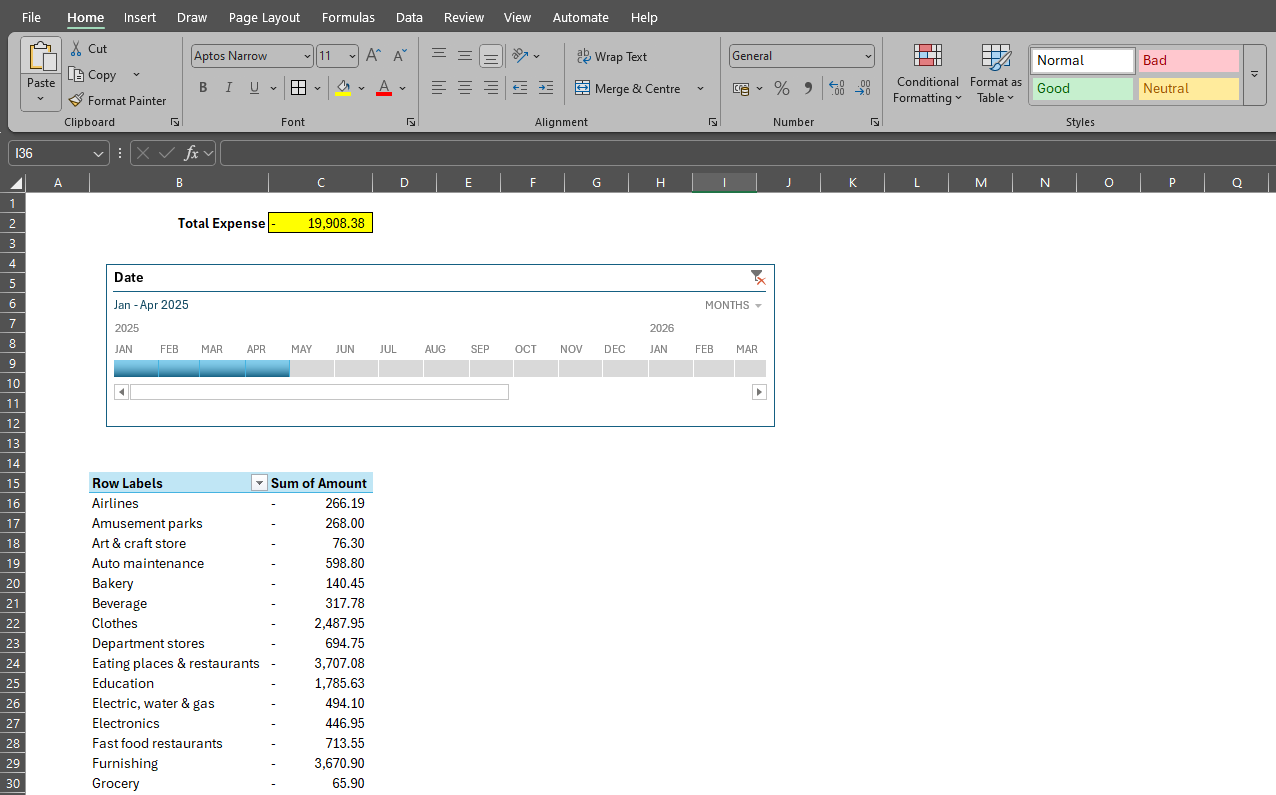Switch to the Page Layout tab
Viewport: 1276px width, 795px height.
pos(264,17)
